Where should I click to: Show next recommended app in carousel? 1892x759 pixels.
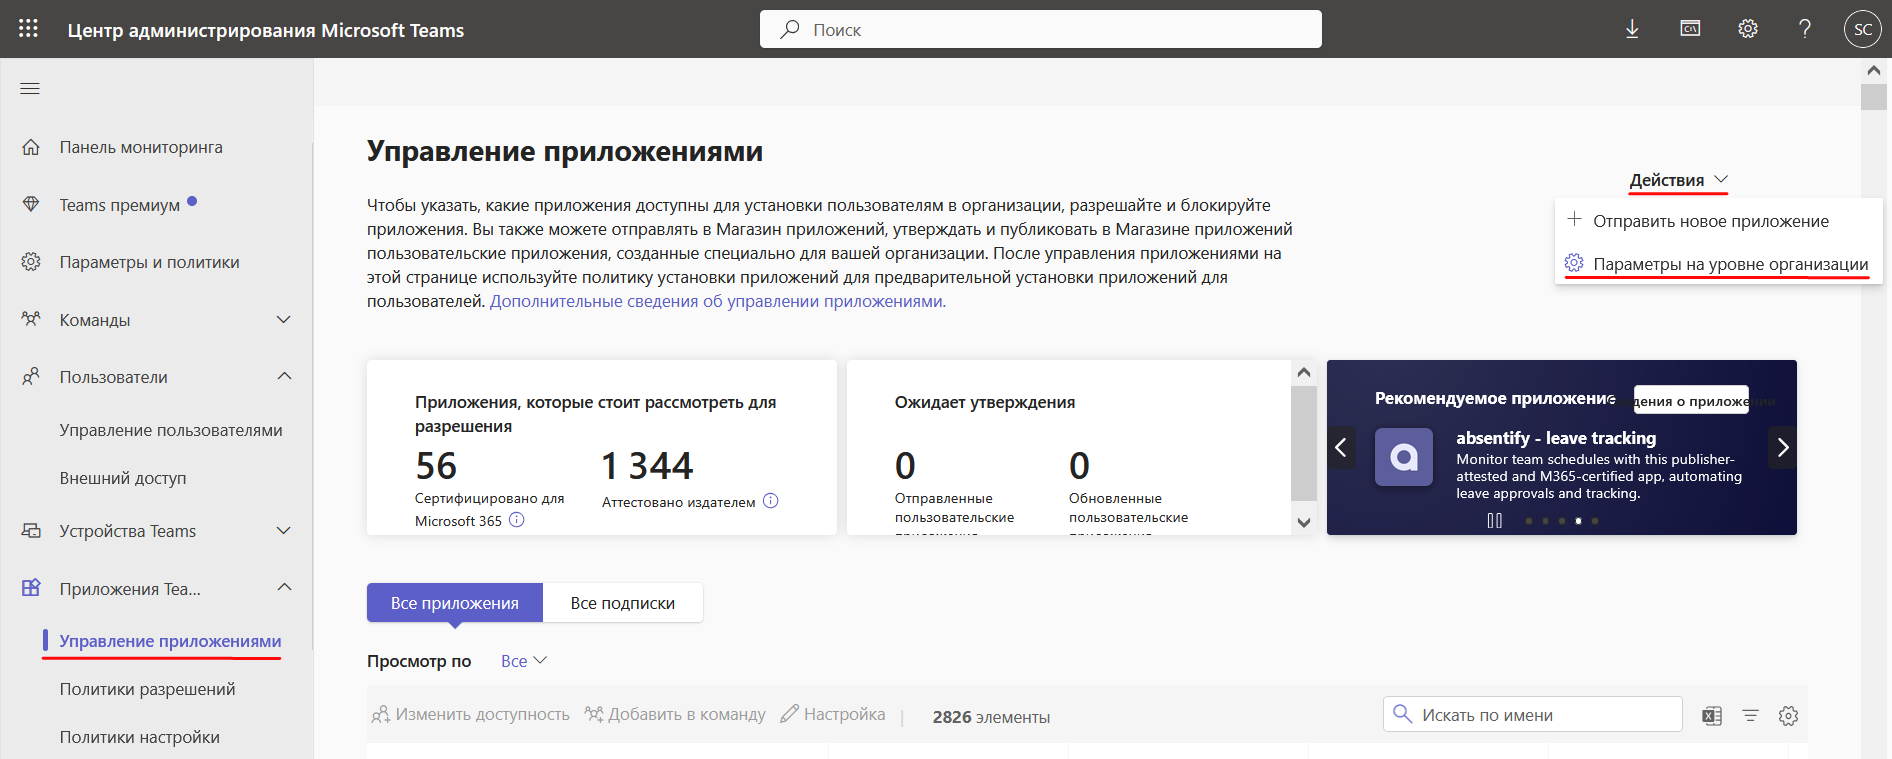1782,447
